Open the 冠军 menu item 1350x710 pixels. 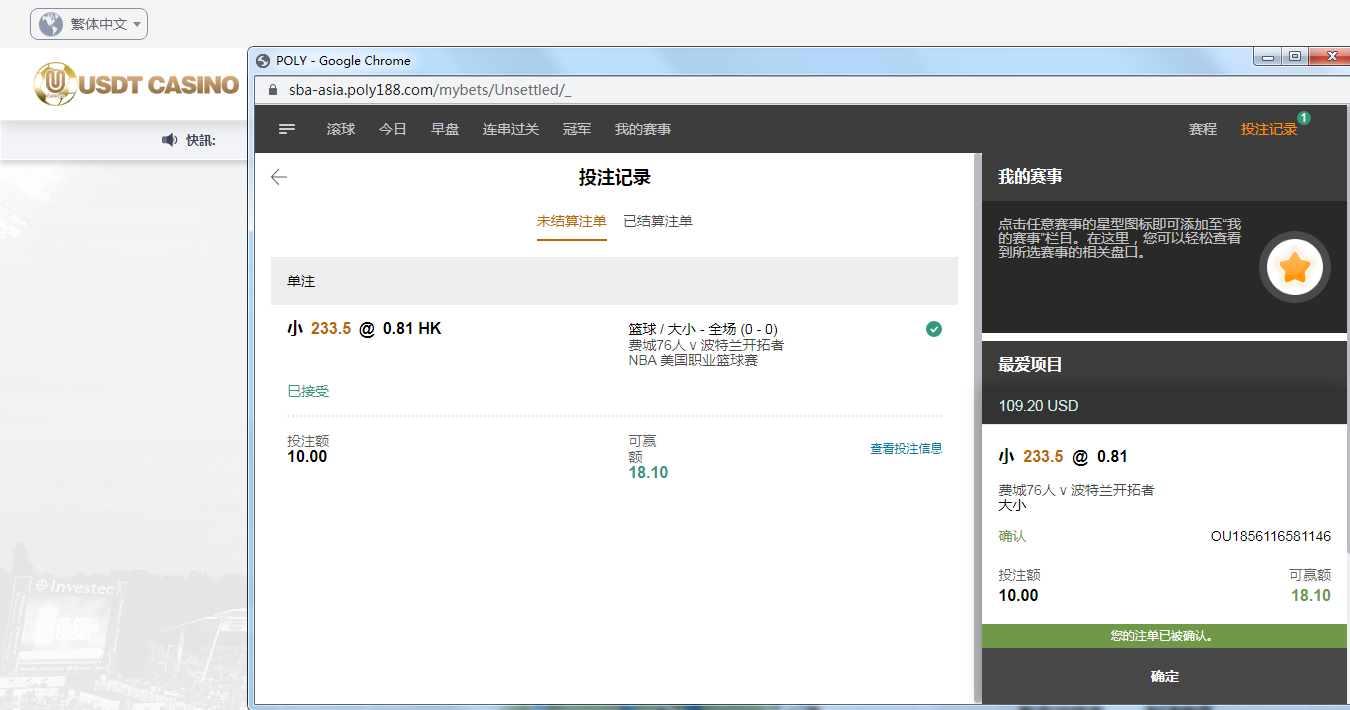click(x=577, y=129)
